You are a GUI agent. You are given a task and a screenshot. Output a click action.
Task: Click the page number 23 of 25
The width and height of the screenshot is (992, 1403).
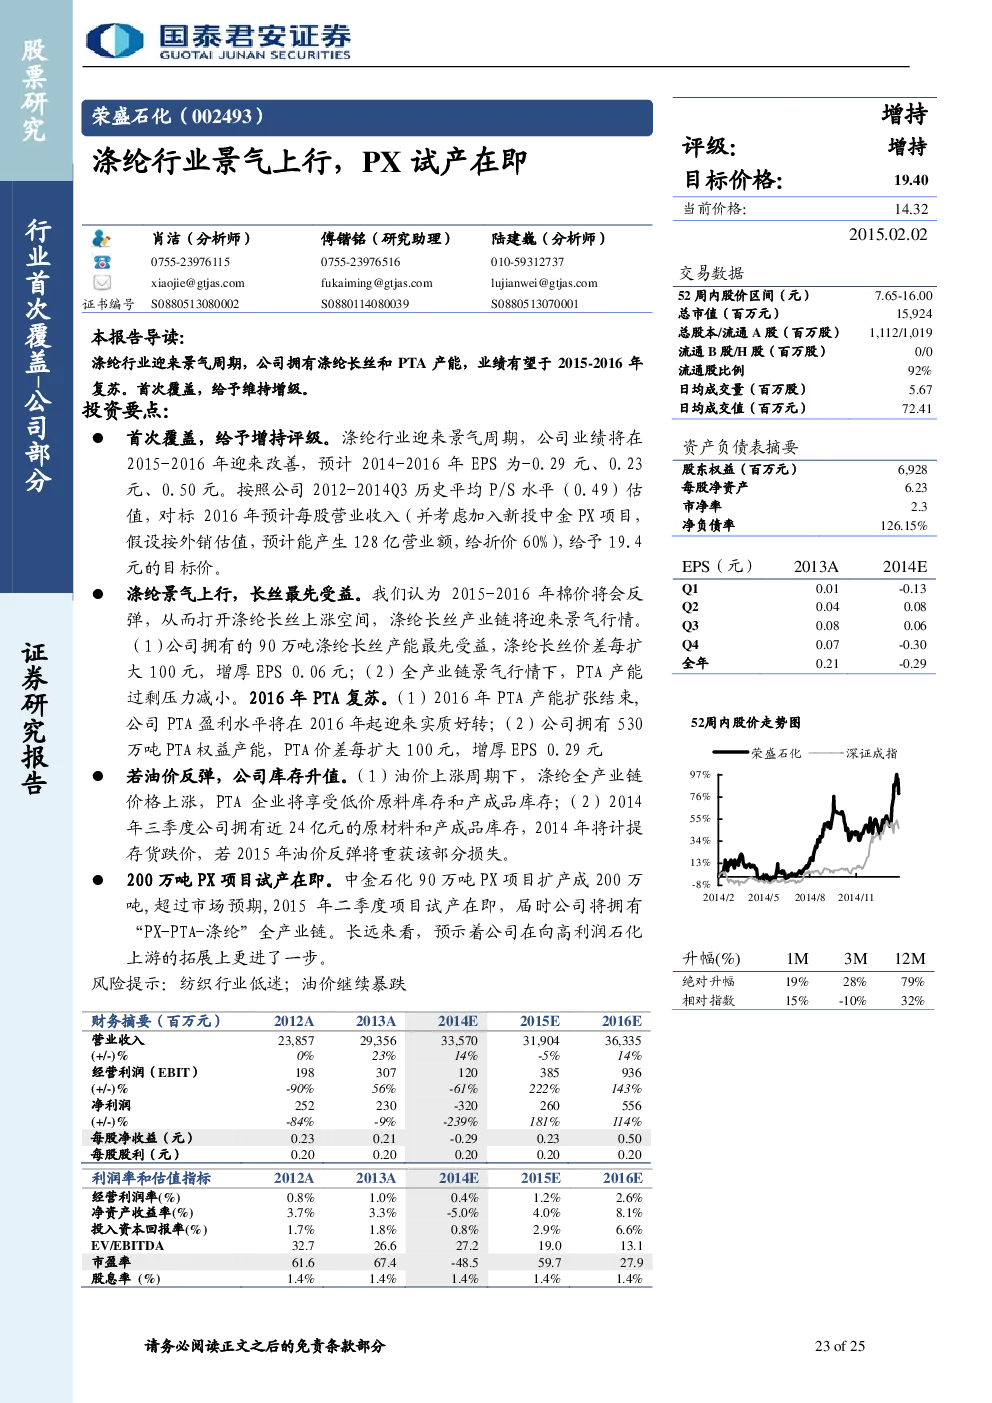(x=840, y=1346)
